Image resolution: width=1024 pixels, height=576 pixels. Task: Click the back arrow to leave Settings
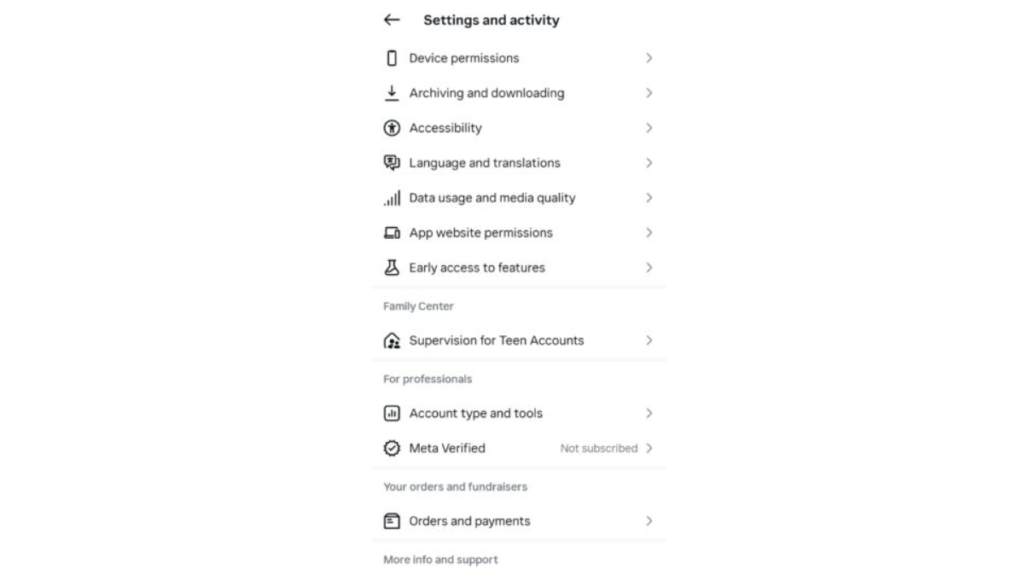coord(391,19)
